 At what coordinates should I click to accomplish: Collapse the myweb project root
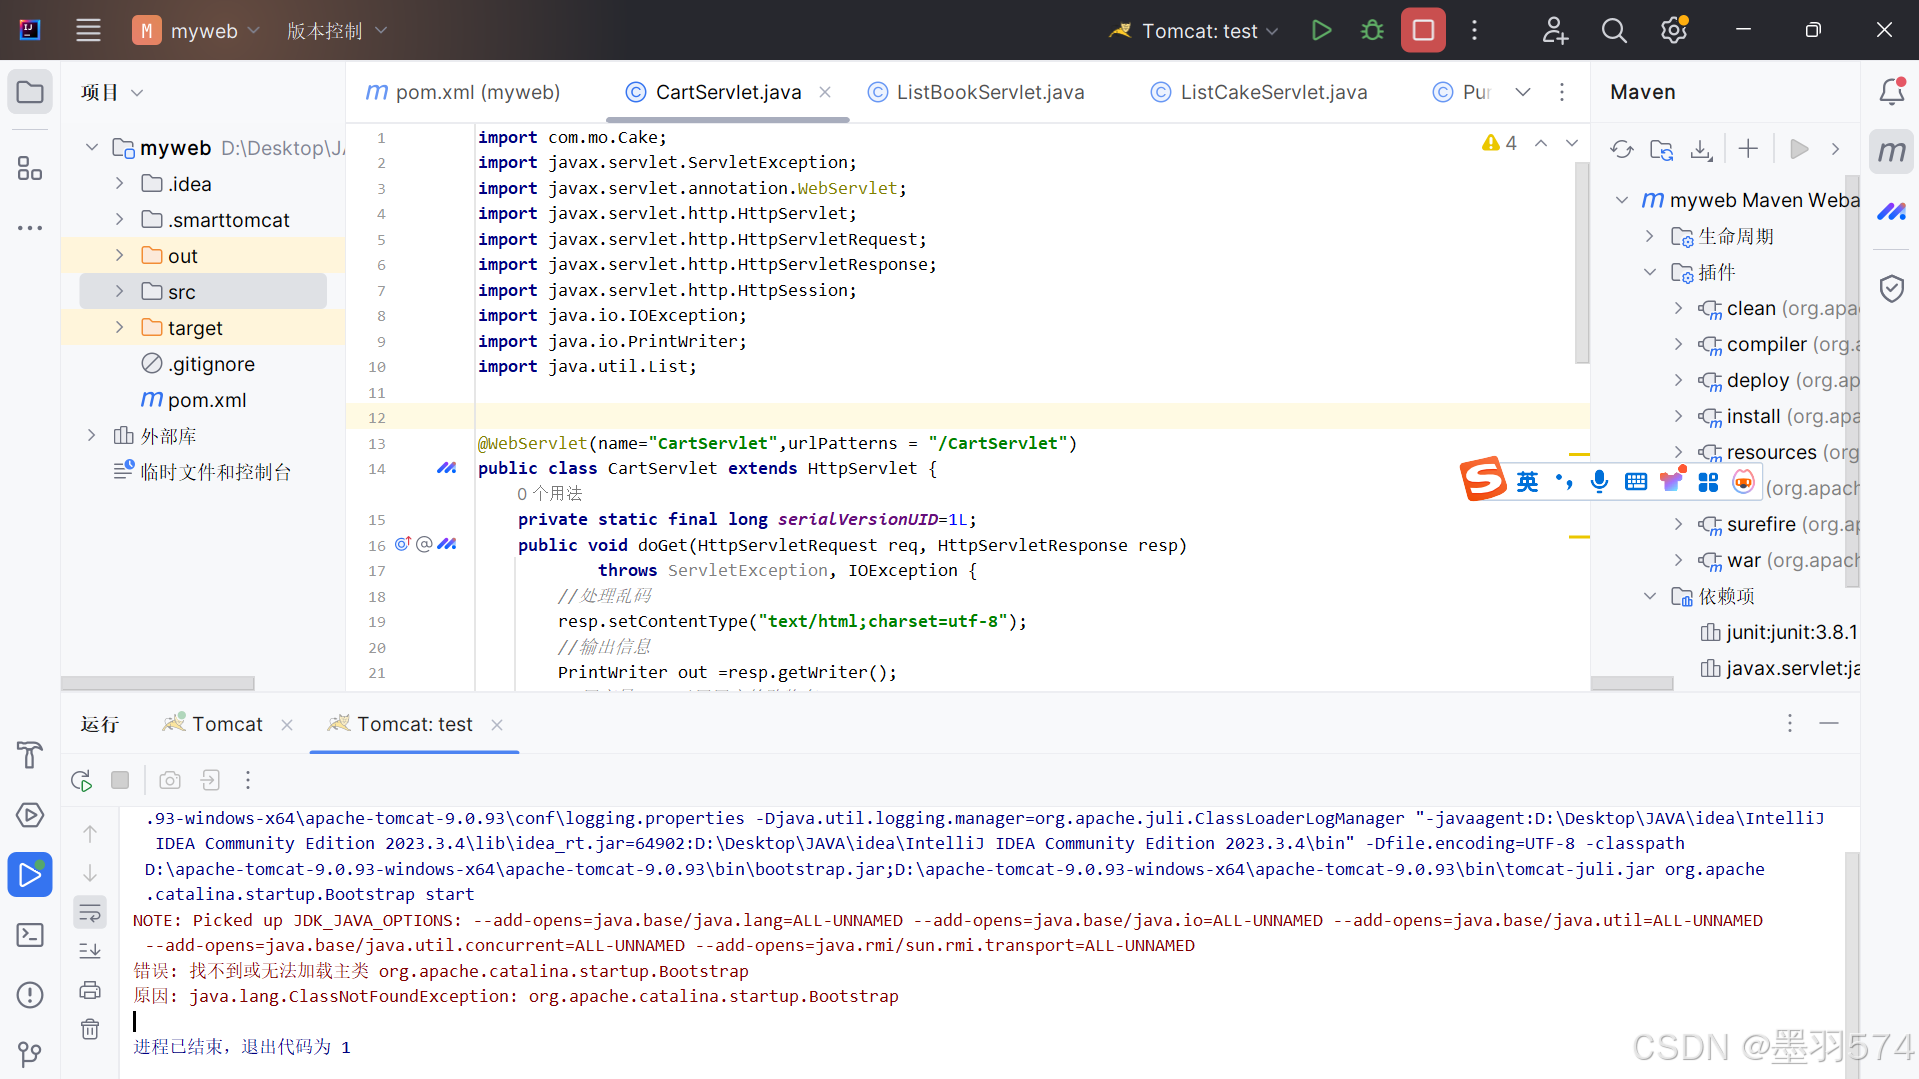click(91, 148)
